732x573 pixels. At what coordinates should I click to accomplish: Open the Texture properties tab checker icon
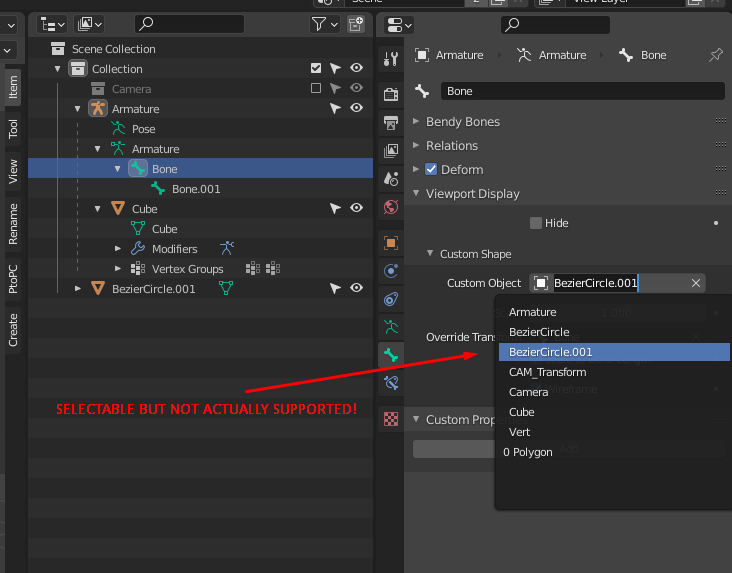point(391,419)
